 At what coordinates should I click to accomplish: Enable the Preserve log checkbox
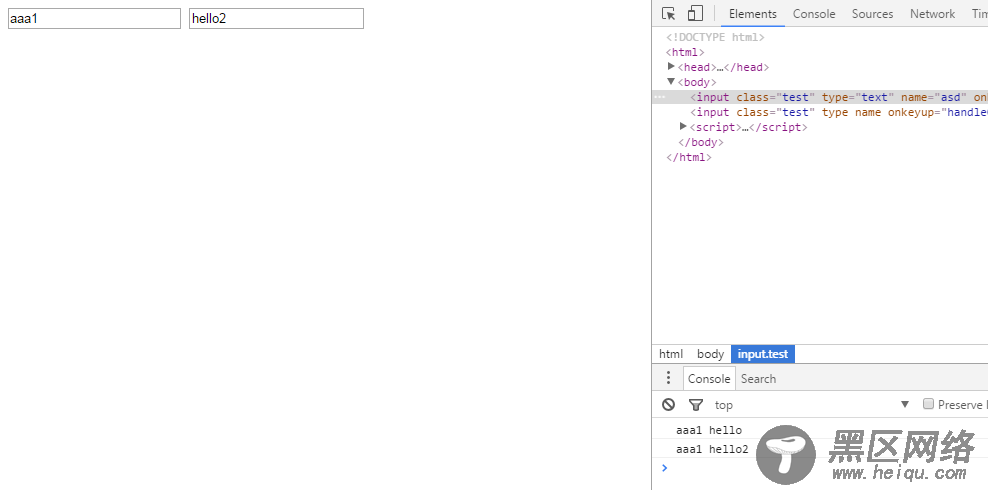[928, 404]
